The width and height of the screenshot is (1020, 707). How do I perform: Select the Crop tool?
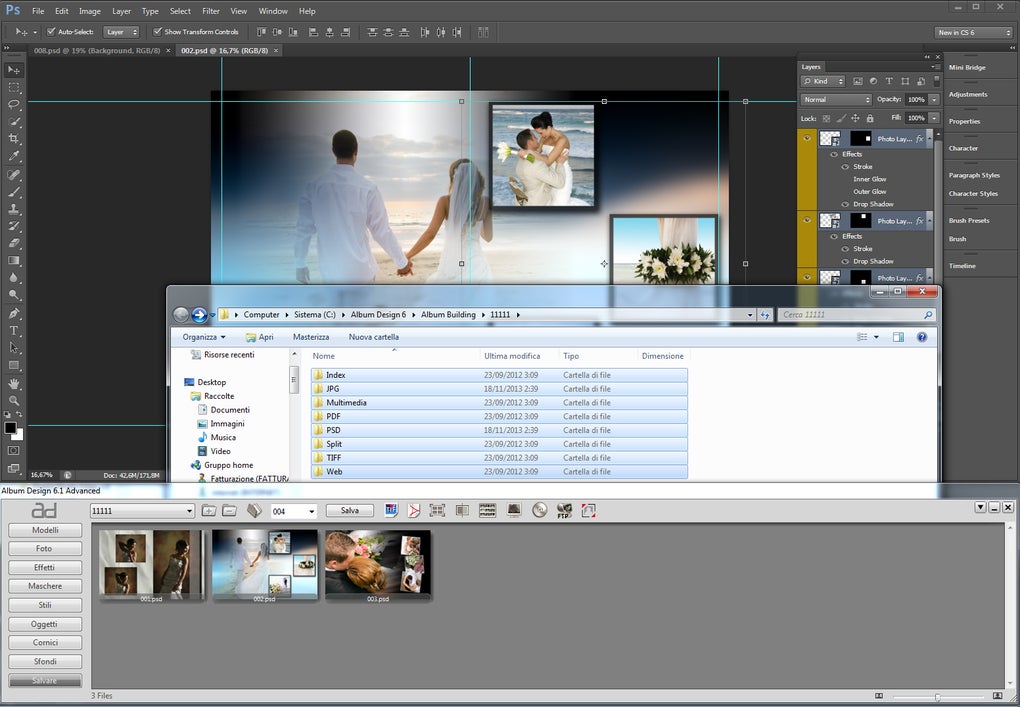point(14,139)
